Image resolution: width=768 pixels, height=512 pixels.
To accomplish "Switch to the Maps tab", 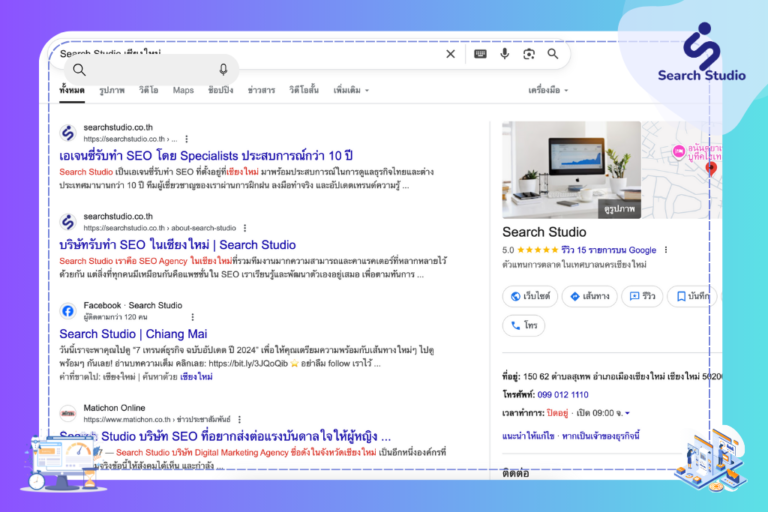I will (183, 90).
